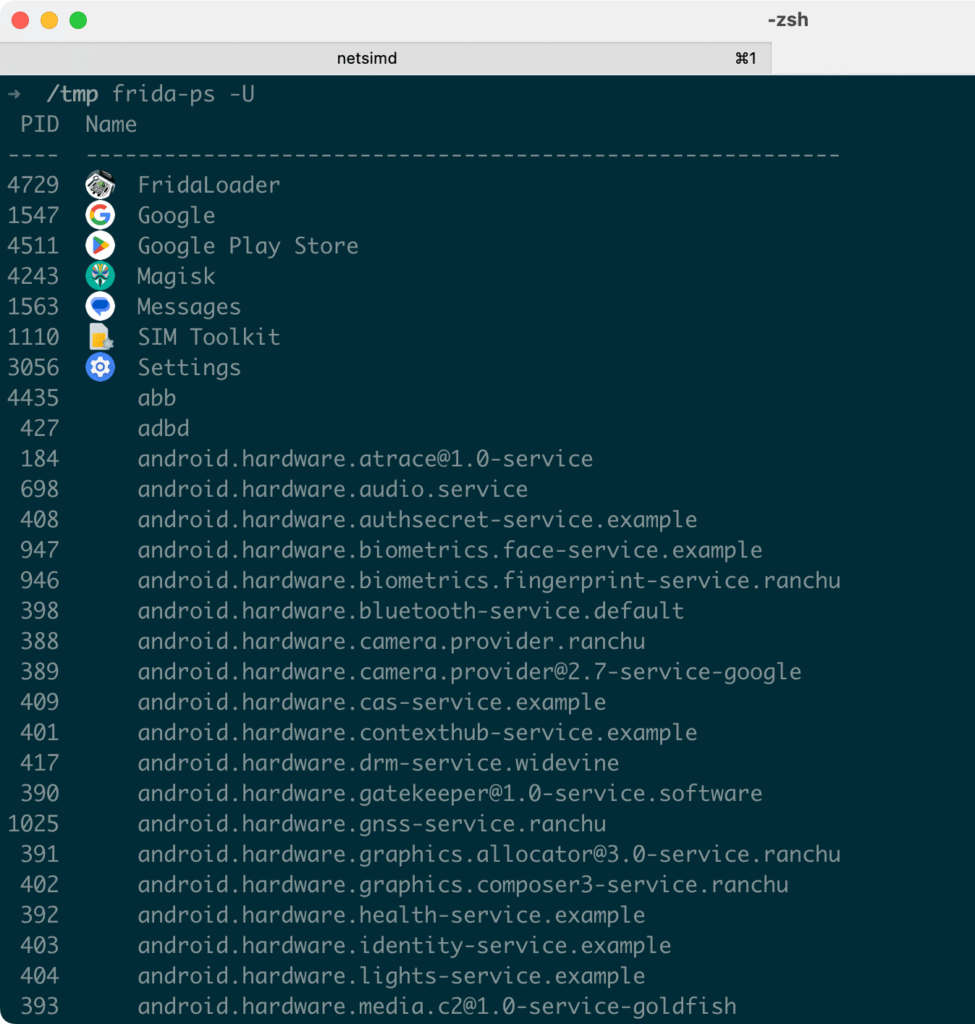The width and height of the screenshot is (975, 1024).
Task: Click the green zoom window button
Action: [78, 20]
